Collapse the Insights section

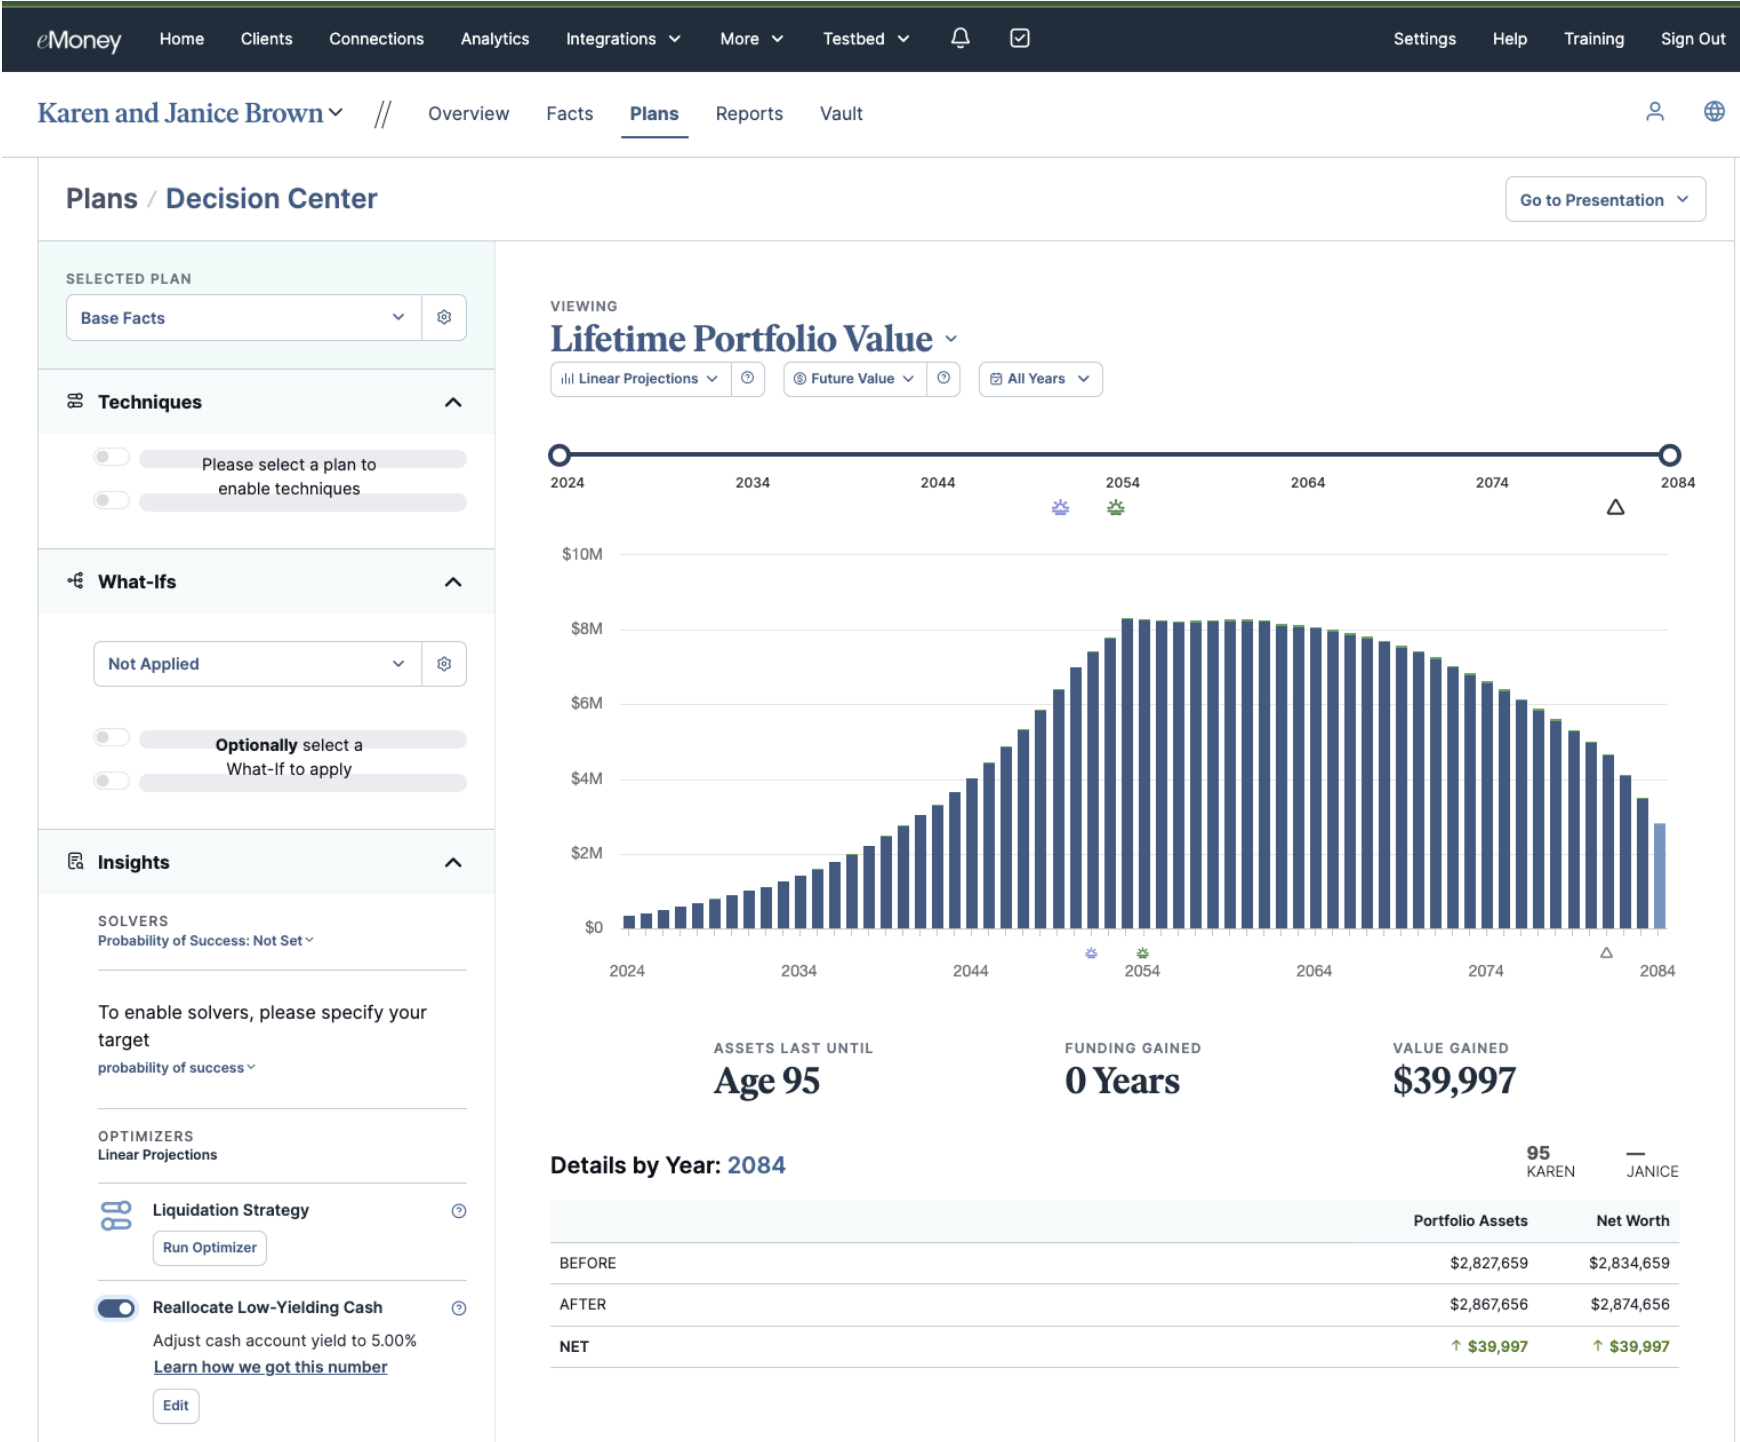(x=453, y=862)
